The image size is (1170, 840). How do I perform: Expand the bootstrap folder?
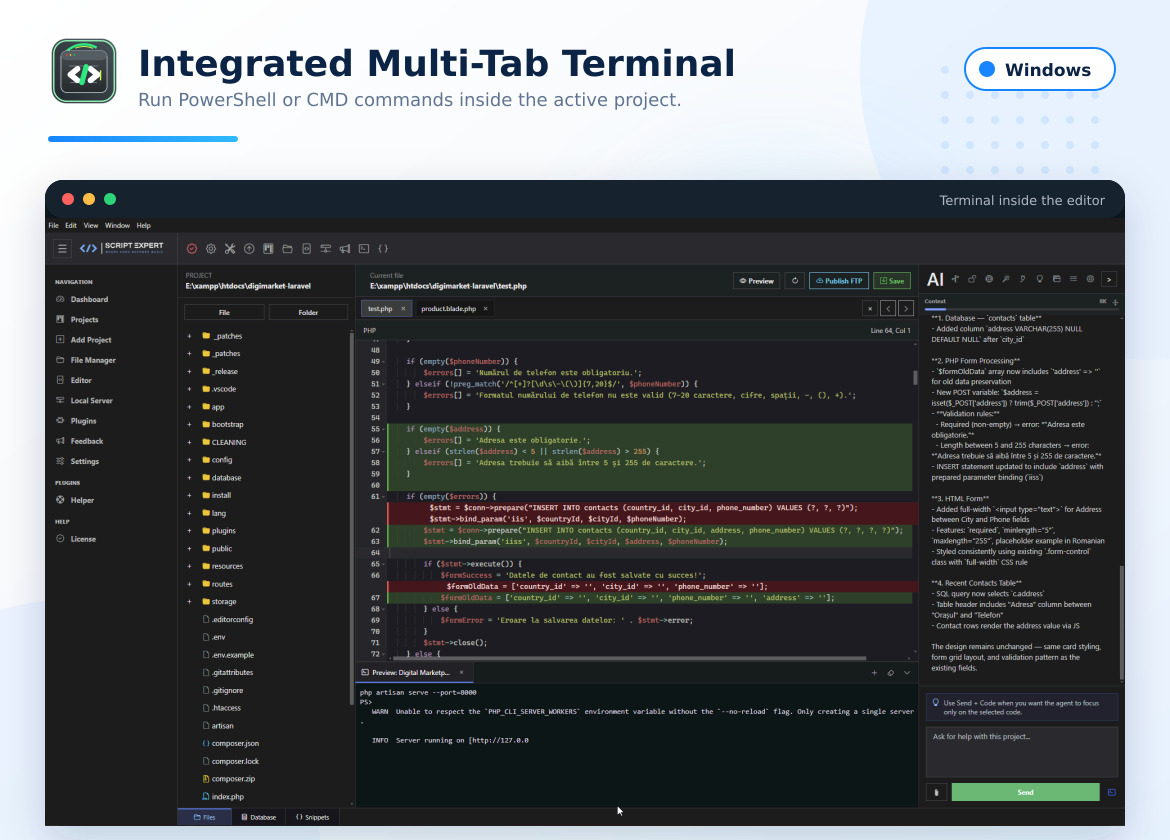[190, 425]
